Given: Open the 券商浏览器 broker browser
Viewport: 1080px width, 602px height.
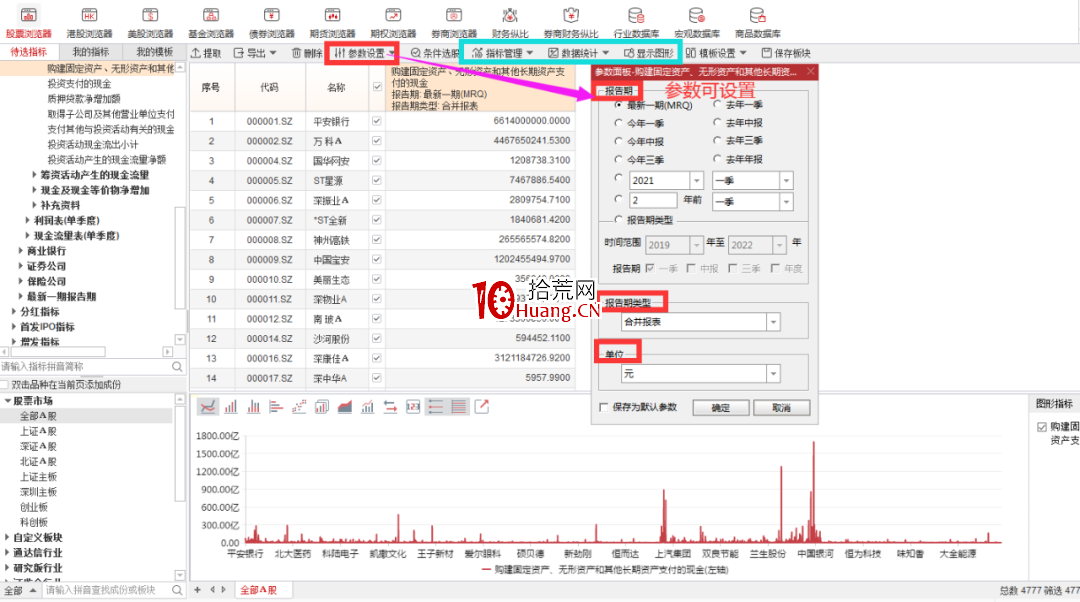Looking at the screenshot, I should tap(454, 22).
